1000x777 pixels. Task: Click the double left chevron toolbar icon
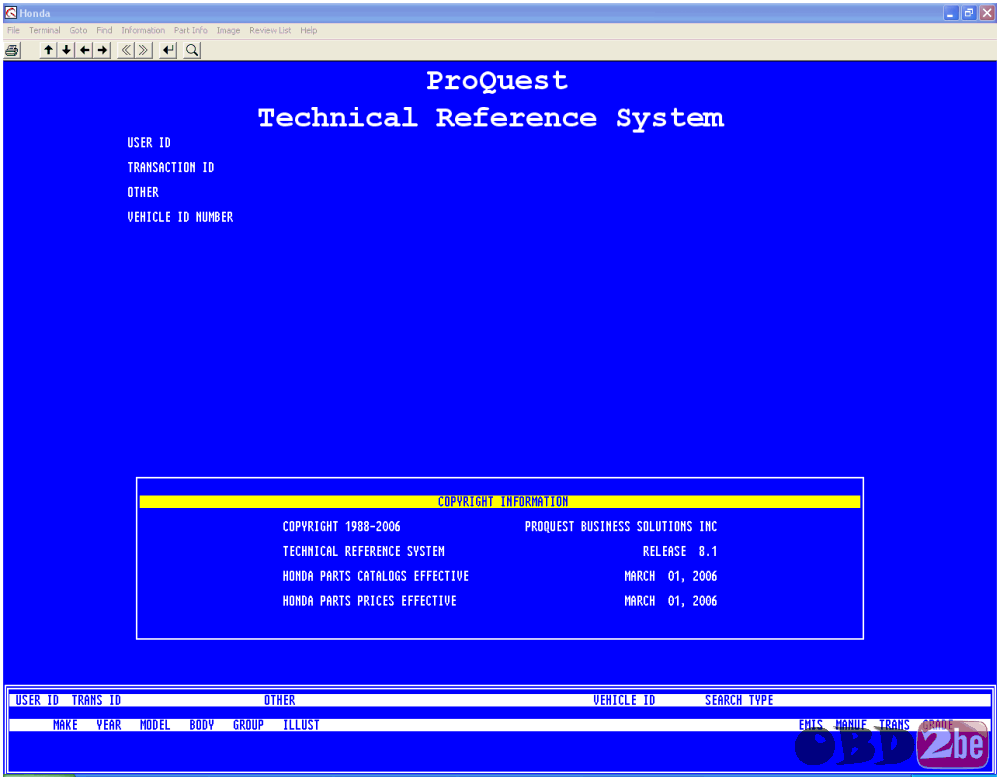[126, 50]
